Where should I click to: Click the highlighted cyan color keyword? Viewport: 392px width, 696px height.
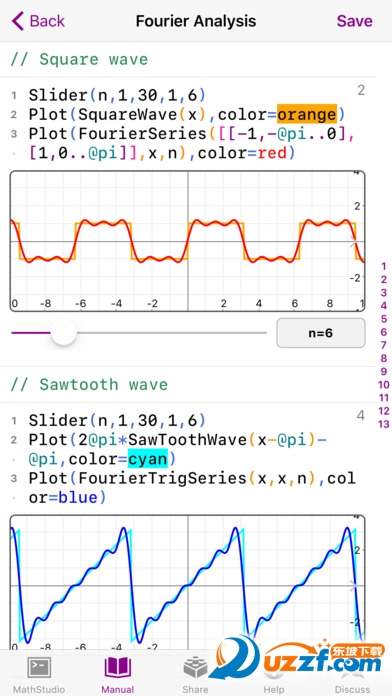147,459
